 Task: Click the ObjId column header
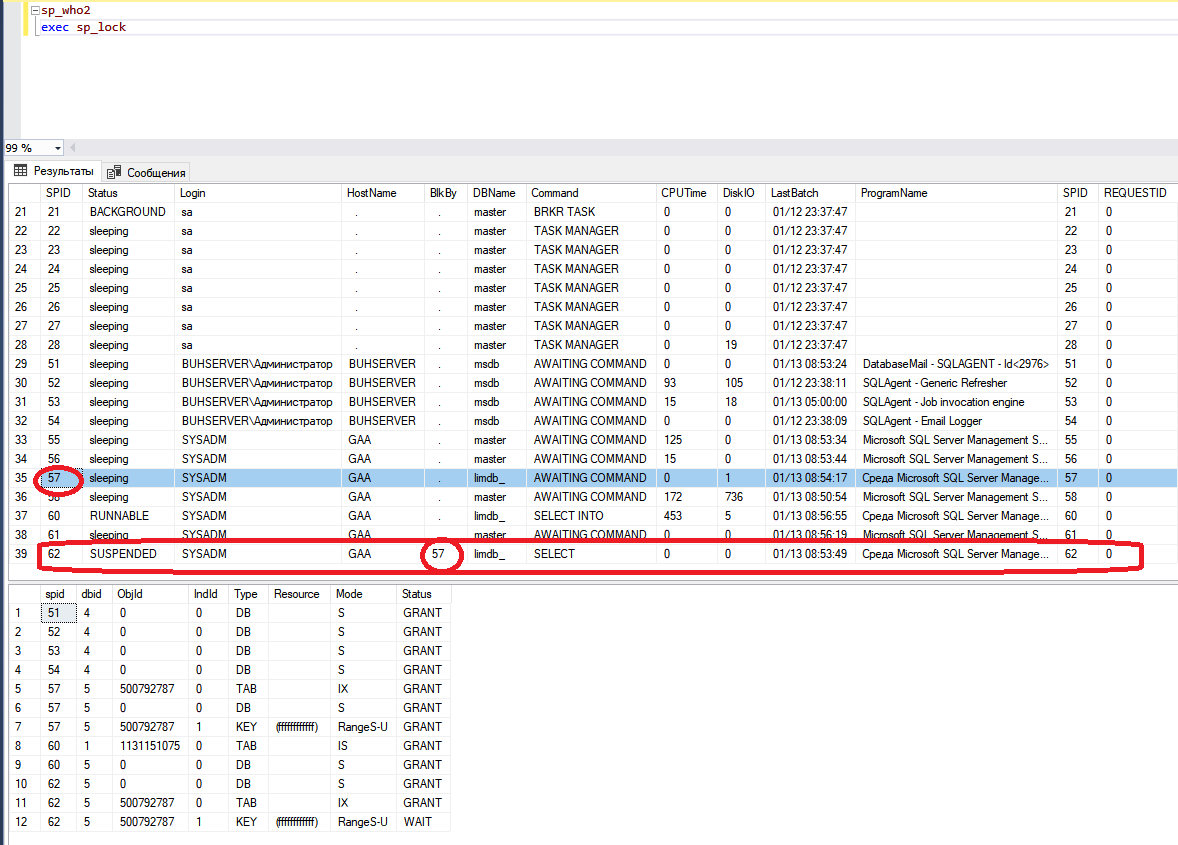130,594
